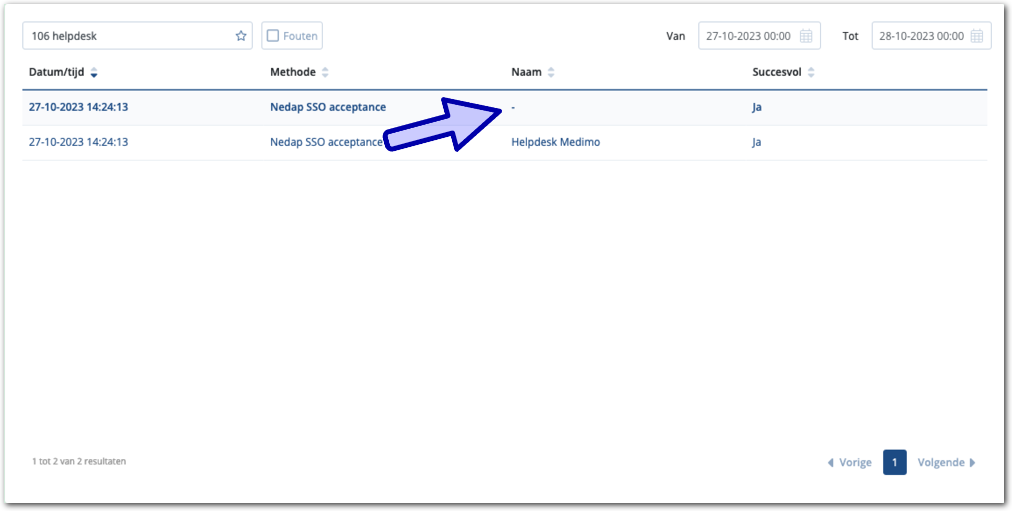1012x511 pixels.
Task: Click sort arrows next to Naam
Action: [551, 73]
